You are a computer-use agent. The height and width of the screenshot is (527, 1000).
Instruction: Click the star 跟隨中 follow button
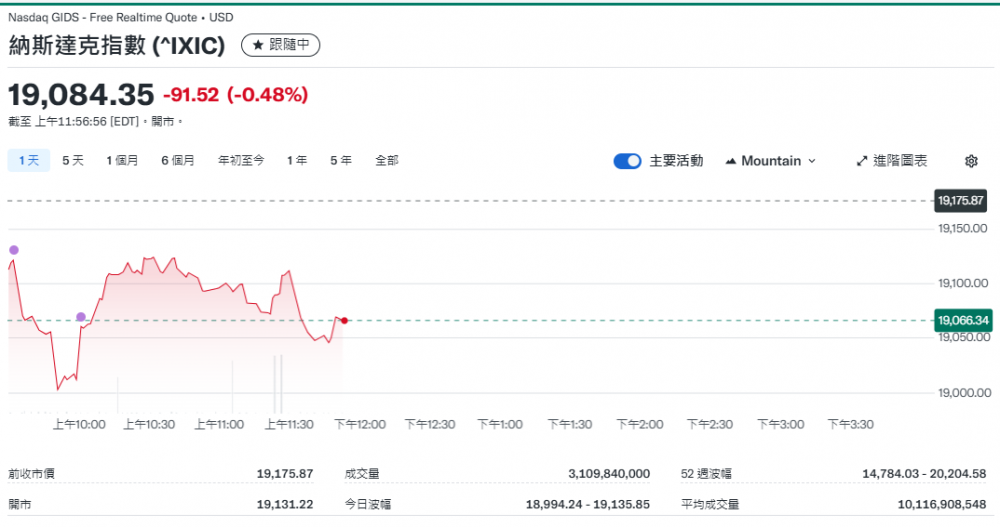click(x=280, y=45)
